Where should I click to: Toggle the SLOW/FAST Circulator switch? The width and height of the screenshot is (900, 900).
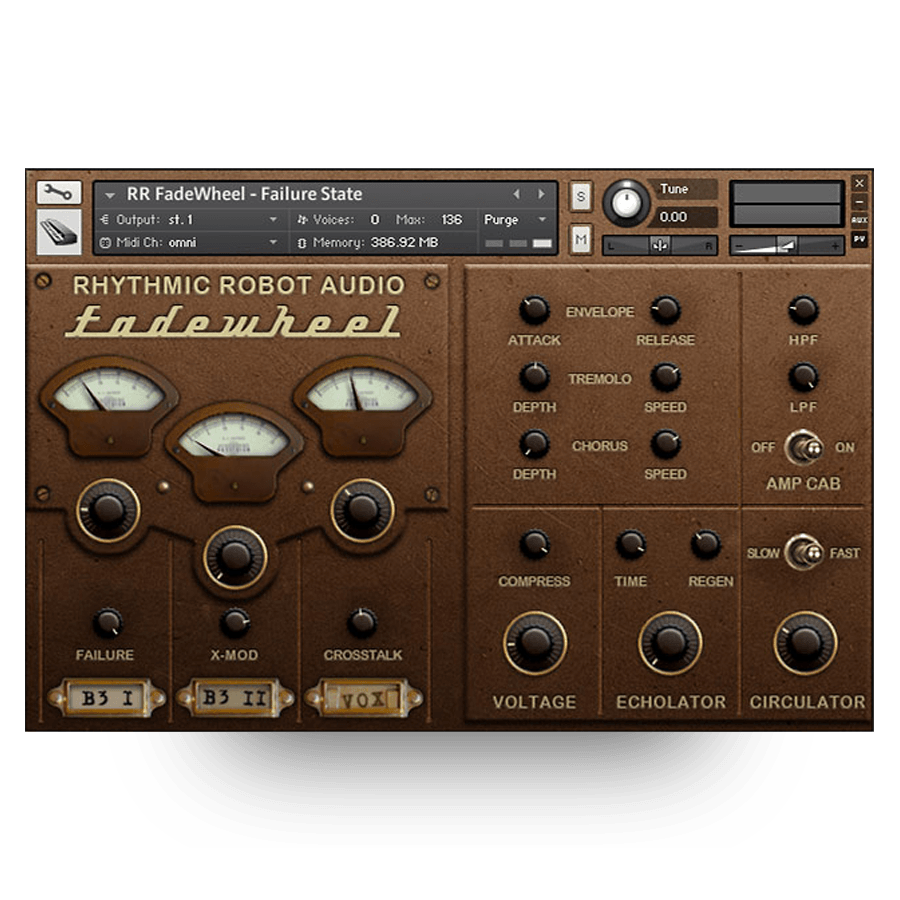(804, 552)
